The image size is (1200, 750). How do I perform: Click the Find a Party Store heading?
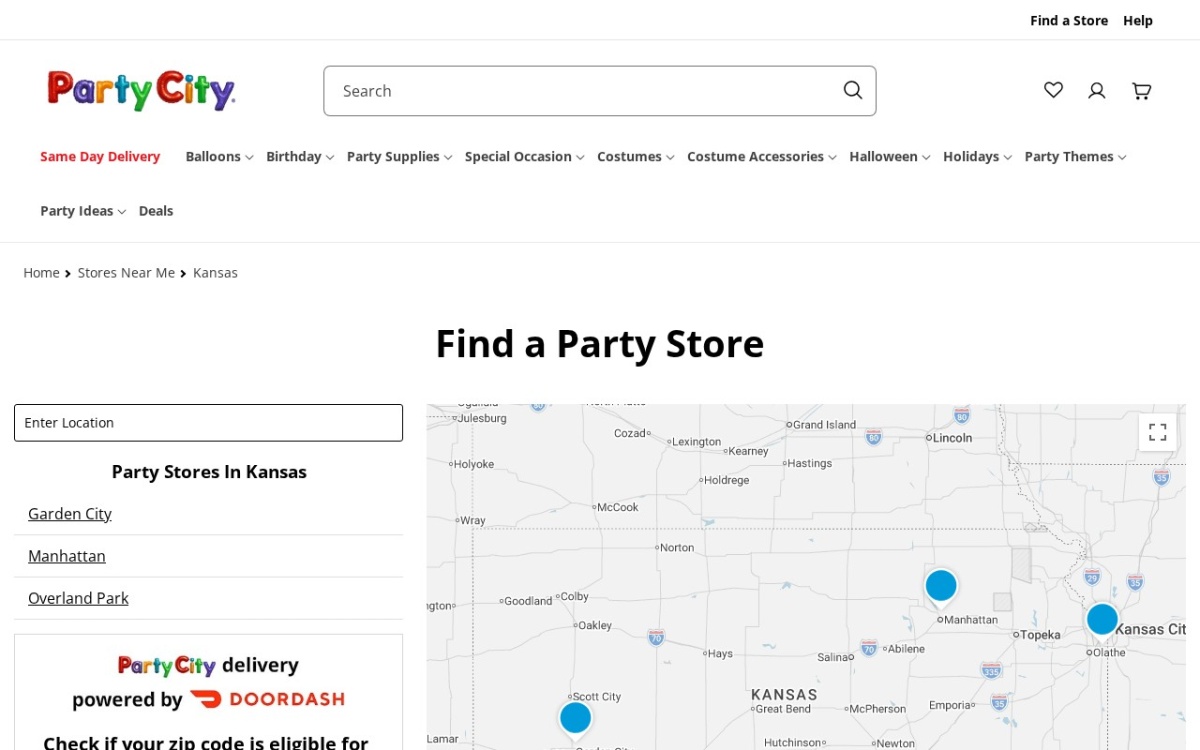pos(600,344)
